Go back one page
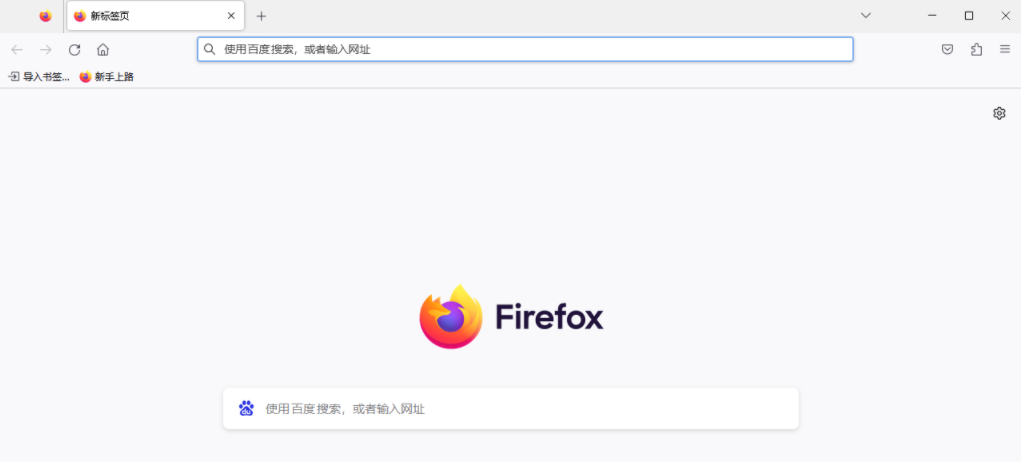Viewport: 1021px width, 462px height. tap(17, 49)
